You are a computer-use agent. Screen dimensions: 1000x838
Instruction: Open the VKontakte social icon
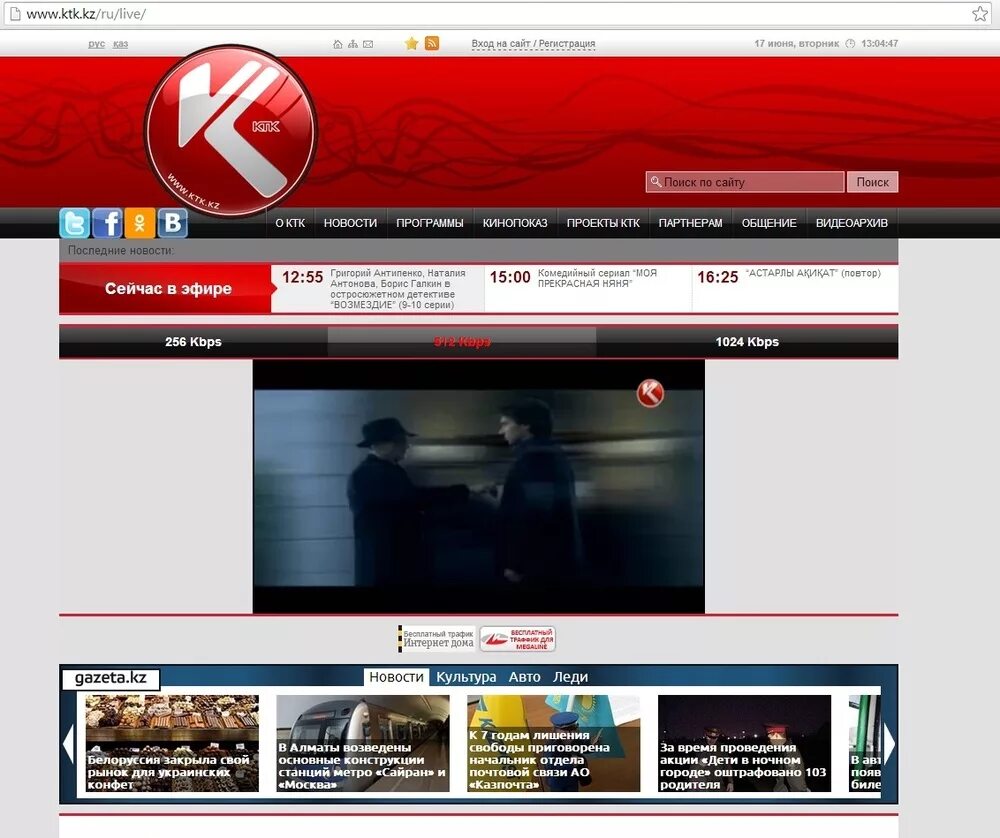(172, 223)
